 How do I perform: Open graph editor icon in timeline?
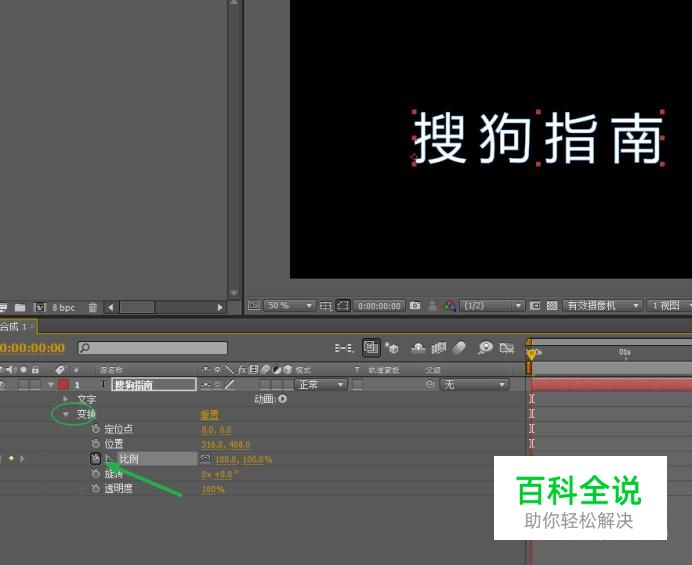click(507, 348)
